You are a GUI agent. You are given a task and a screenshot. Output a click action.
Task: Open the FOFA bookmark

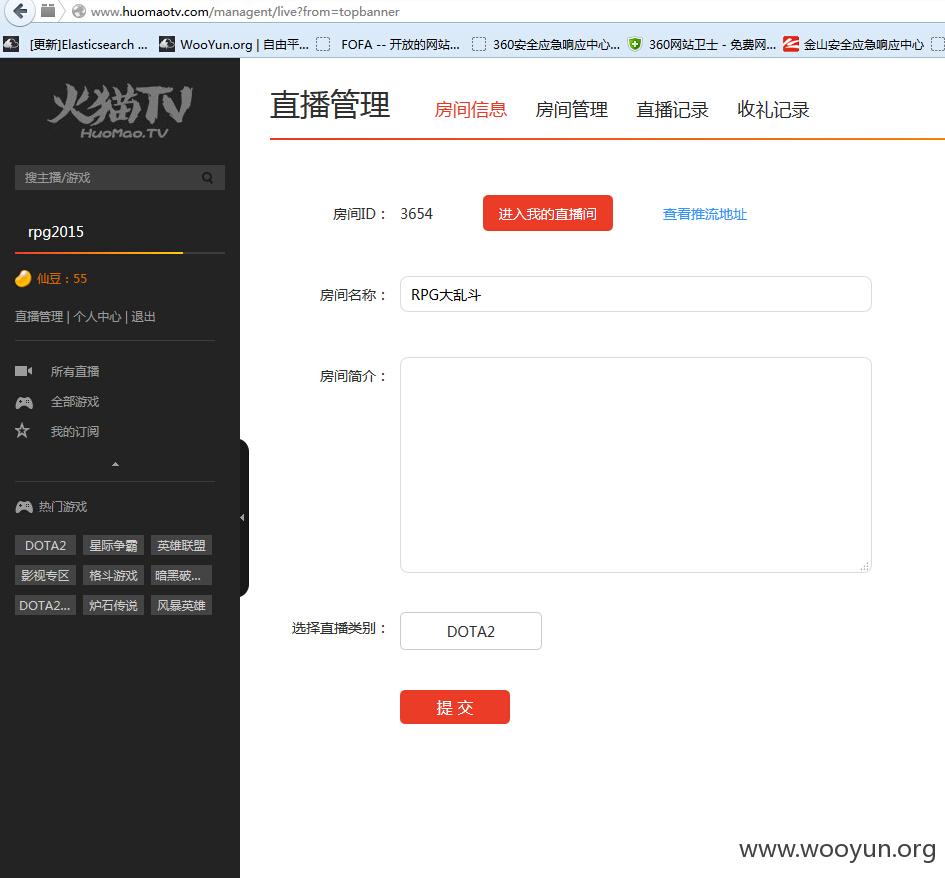click(x=389, y=44)
